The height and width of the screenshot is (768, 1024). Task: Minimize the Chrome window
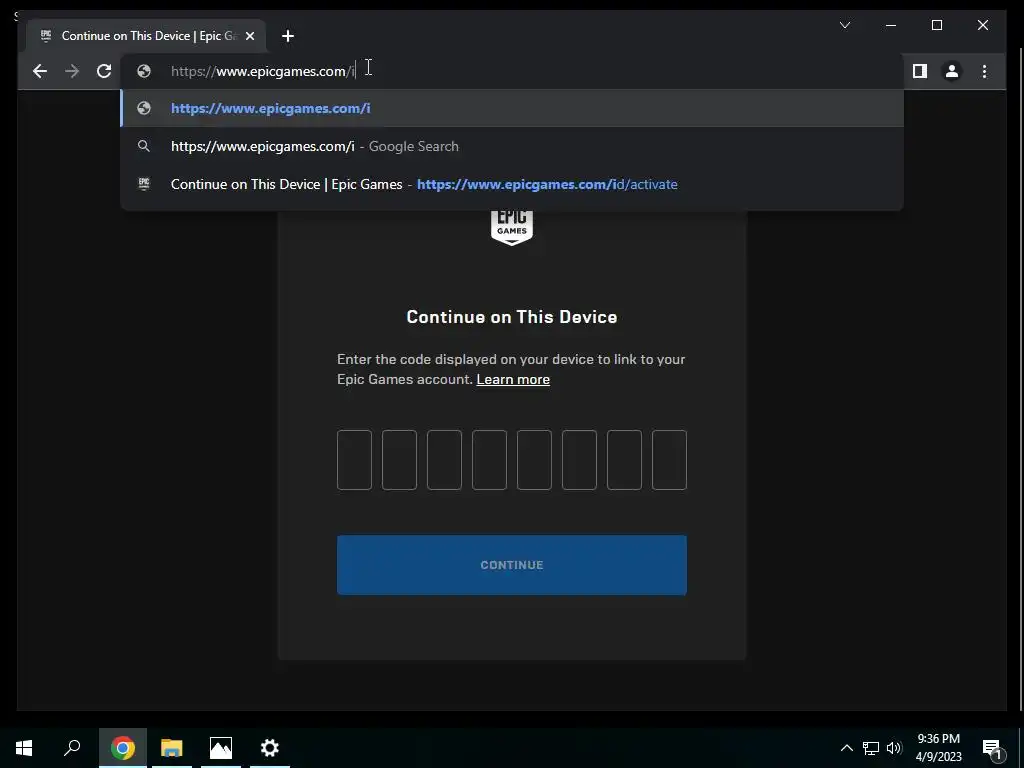(891, 25)
